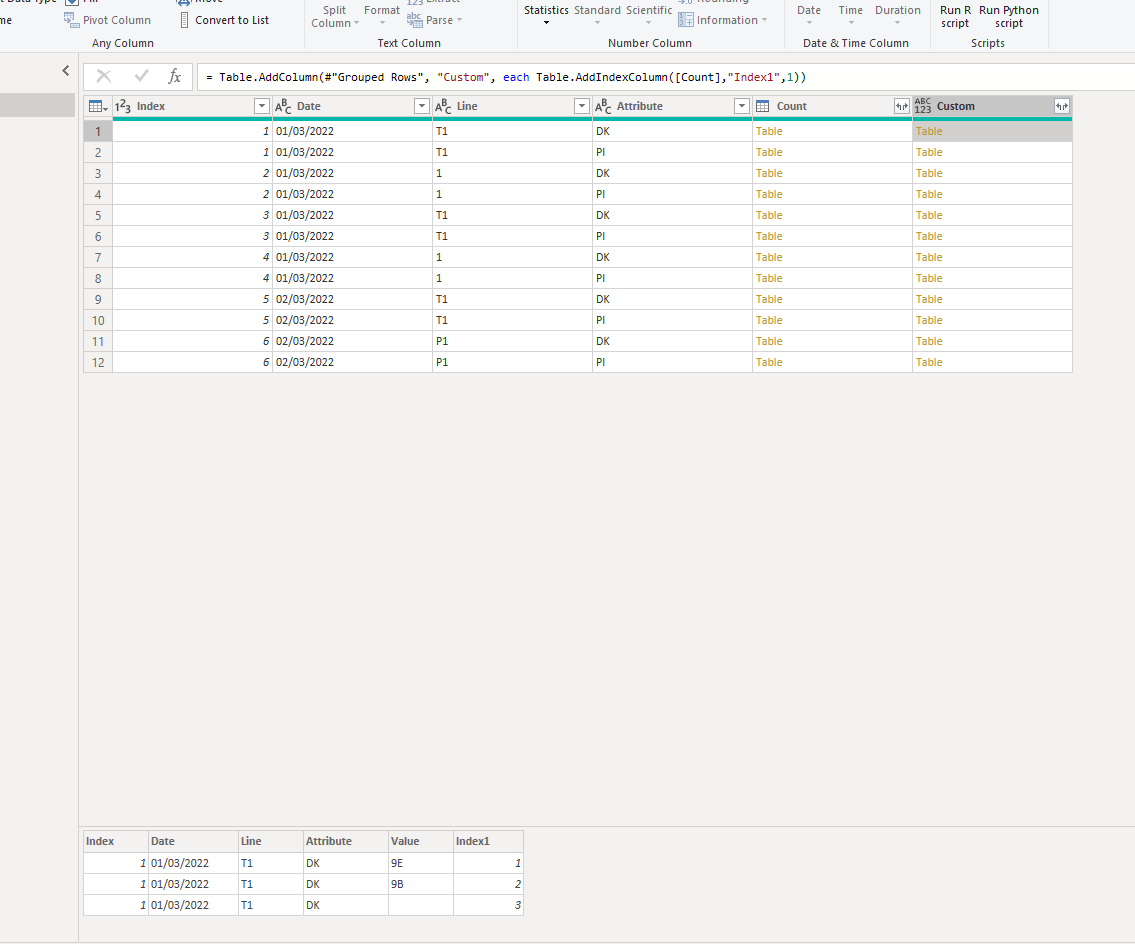Cancel the formula edit with X icon

(x=104, y=77)
